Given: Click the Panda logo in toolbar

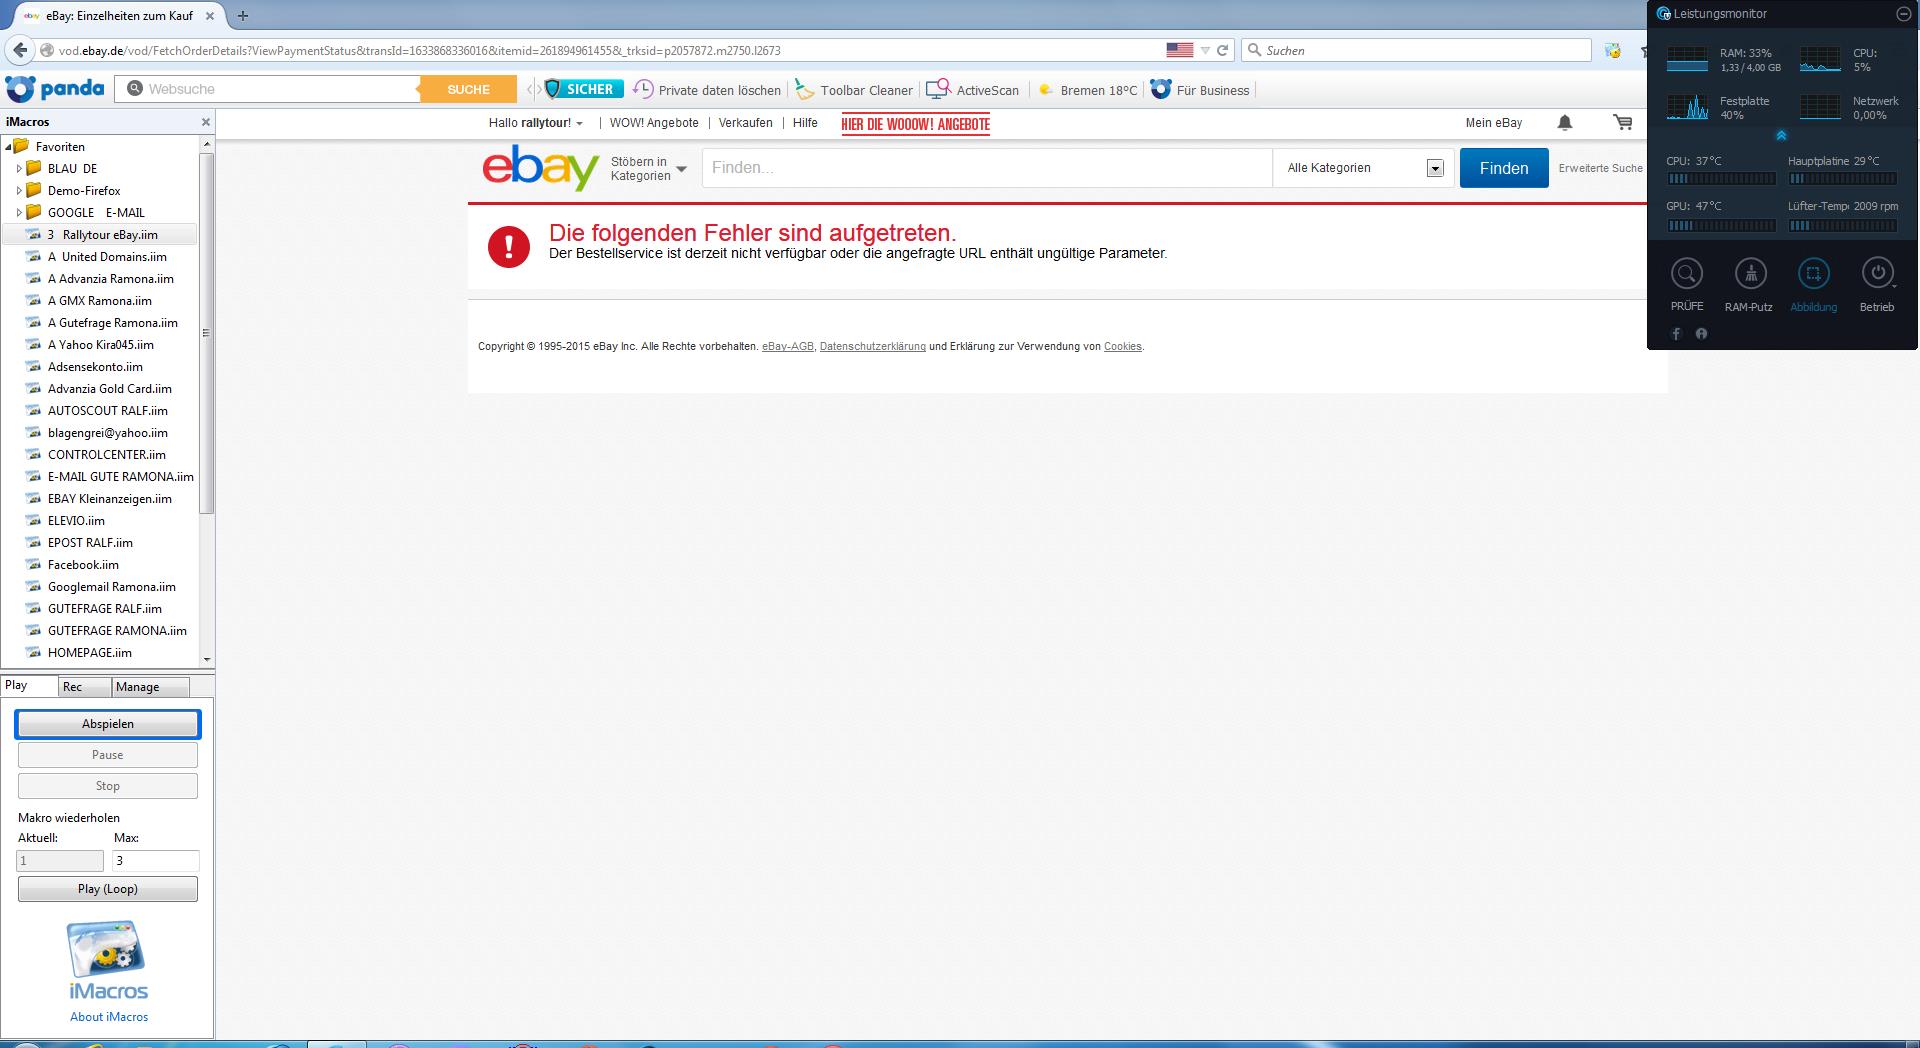Looking at the screenshot, I should tap(55, 89).
